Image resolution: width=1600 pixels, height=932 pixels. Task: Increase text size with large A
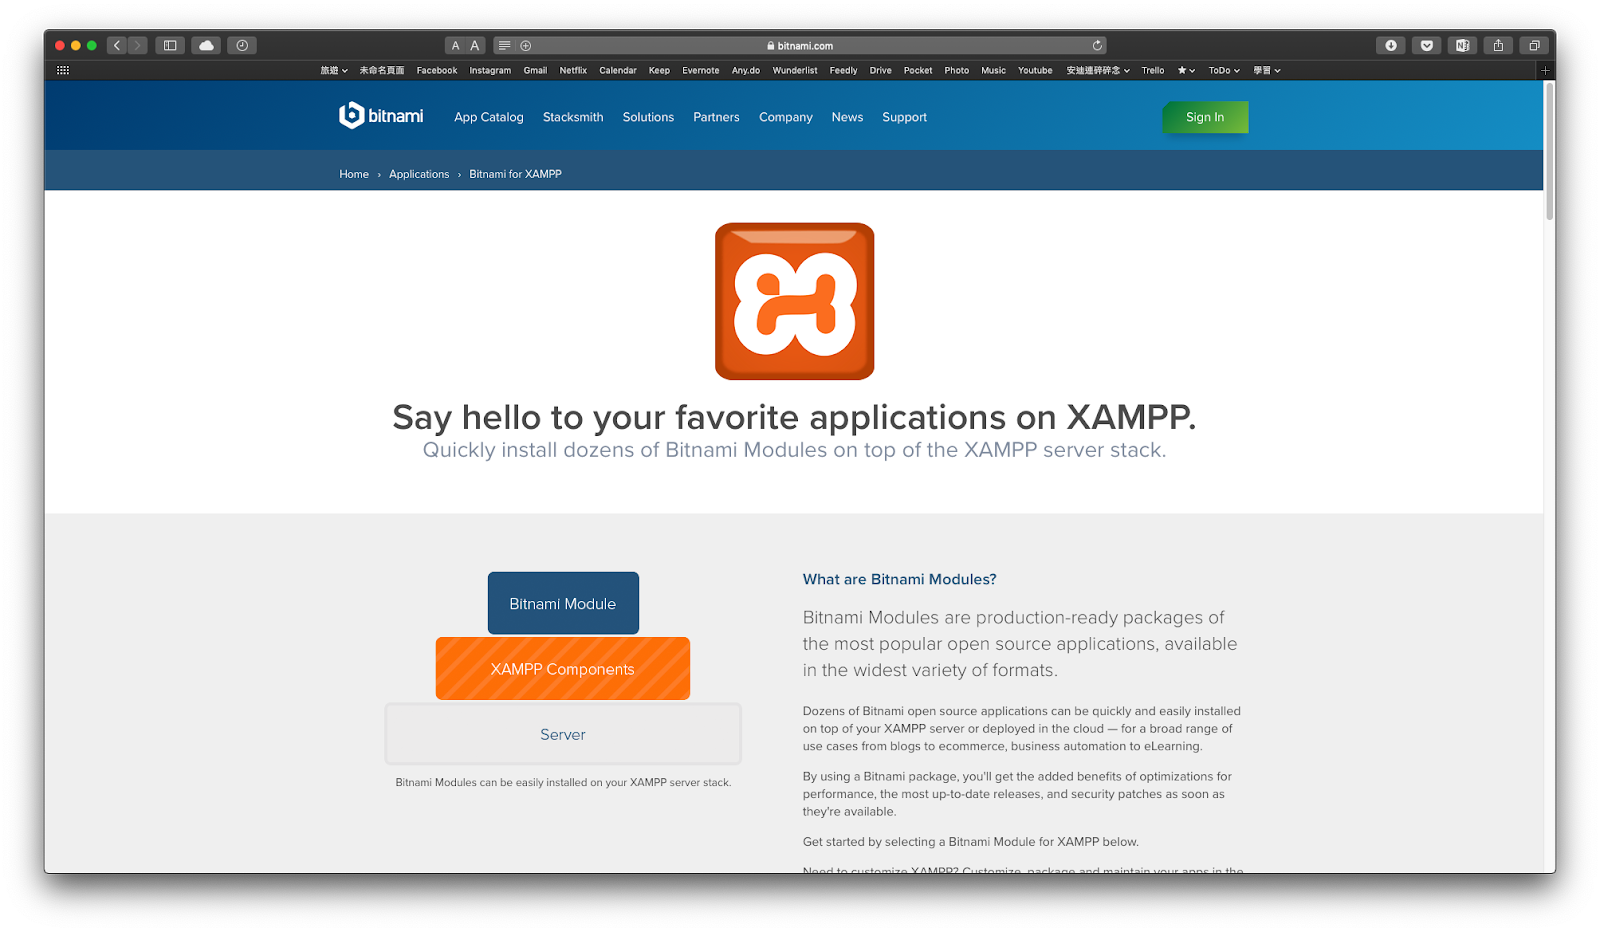pyautogui.click(x=475, y=45)
